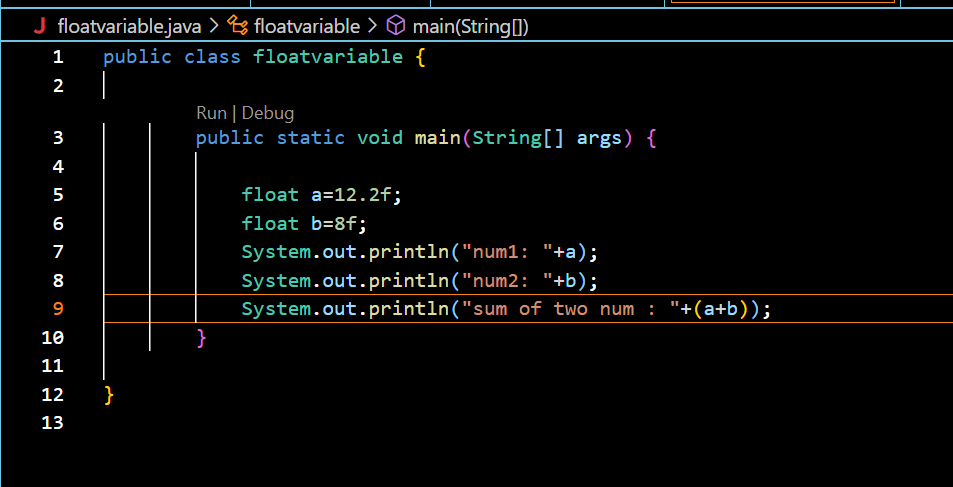Click chevron before main(String[]) breadcrumb
This screenshot has width=953, height=487.
(x=373, y=26)
